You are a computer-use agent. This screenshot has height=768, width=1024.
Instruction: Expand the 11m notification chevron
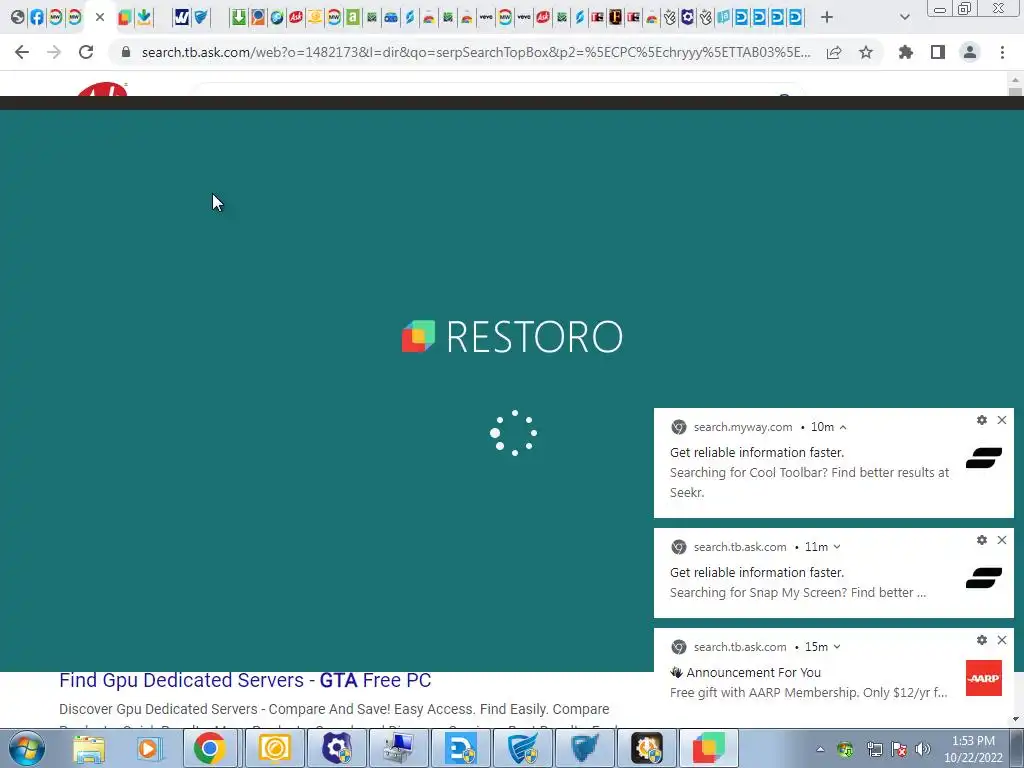837,547
